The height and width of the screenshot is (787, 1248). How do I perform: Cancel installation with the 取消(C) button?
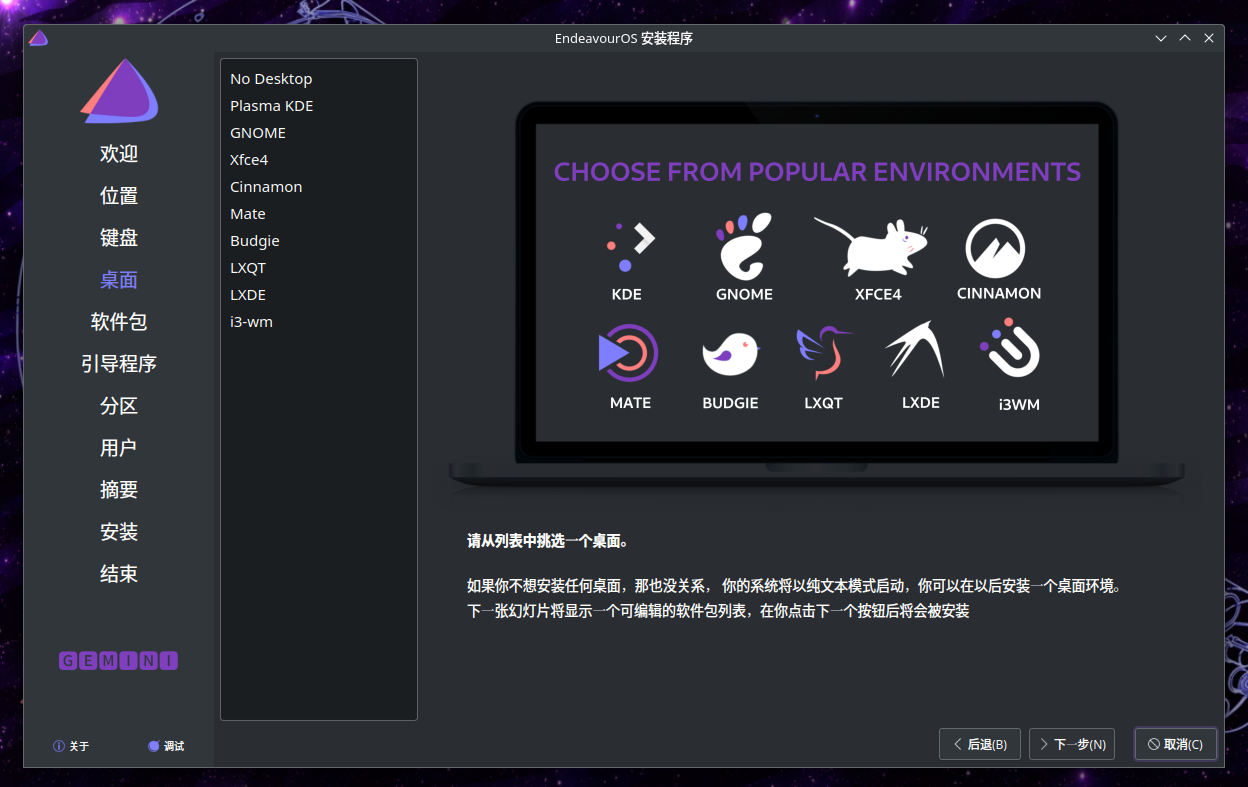click(x=1176, y=744)
